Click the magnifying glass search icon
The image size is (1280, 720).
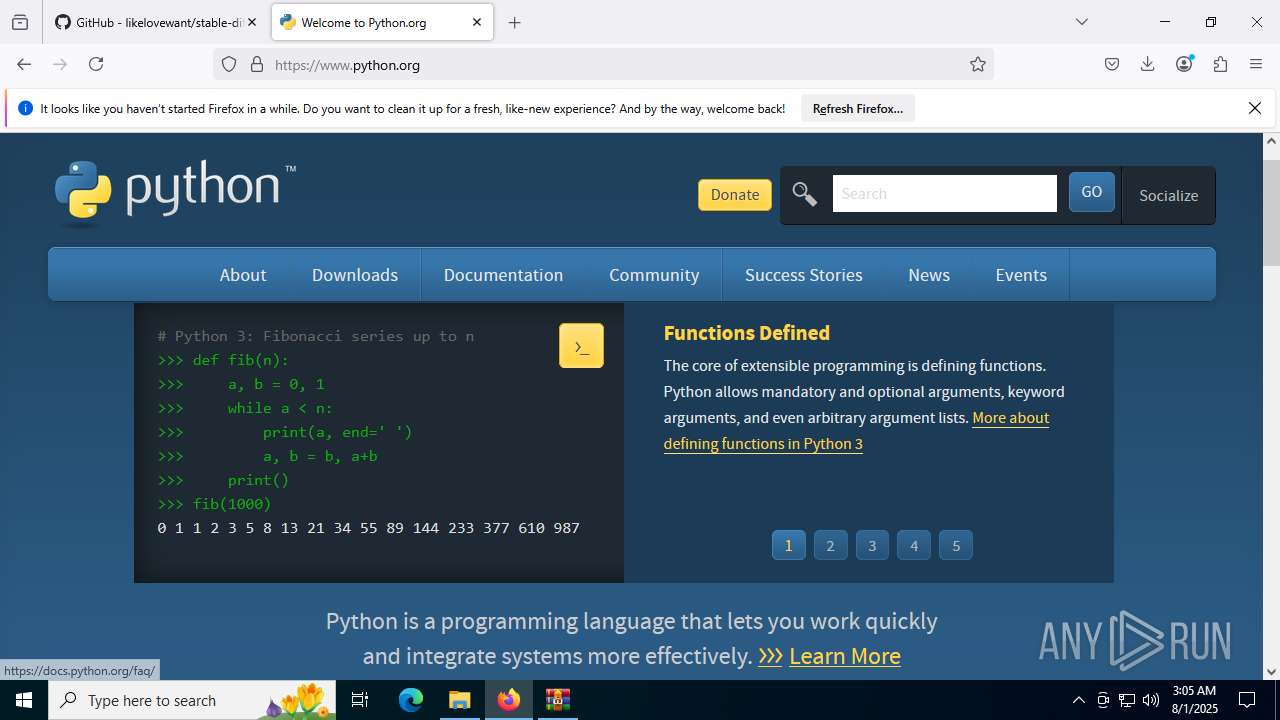pos(805,194)
